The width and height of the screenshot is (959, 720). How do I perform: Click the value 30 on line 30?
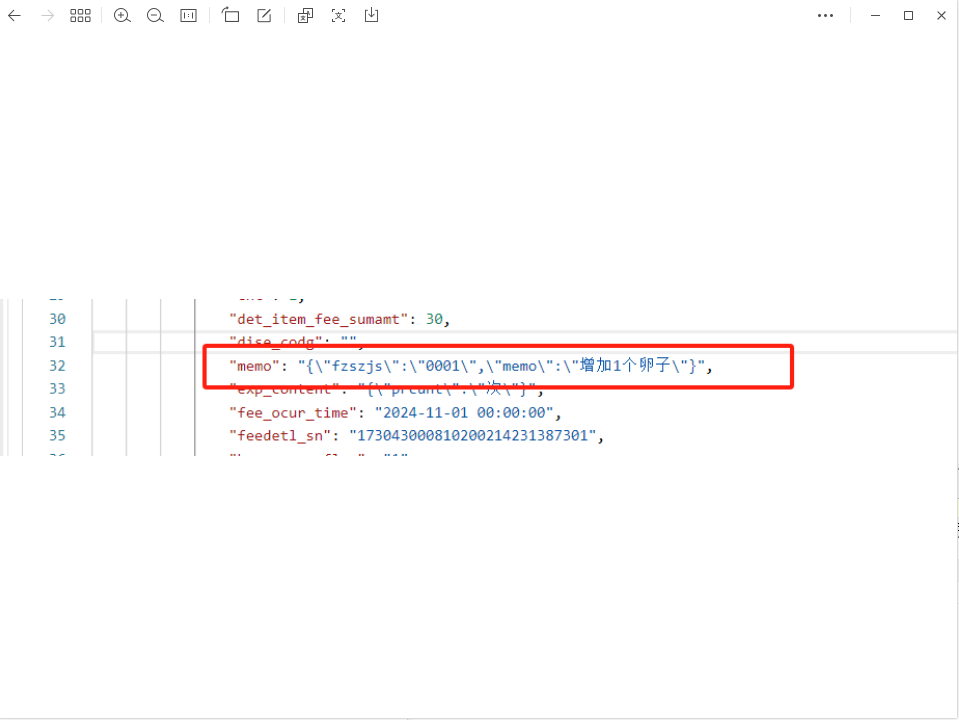coord(434,319)
